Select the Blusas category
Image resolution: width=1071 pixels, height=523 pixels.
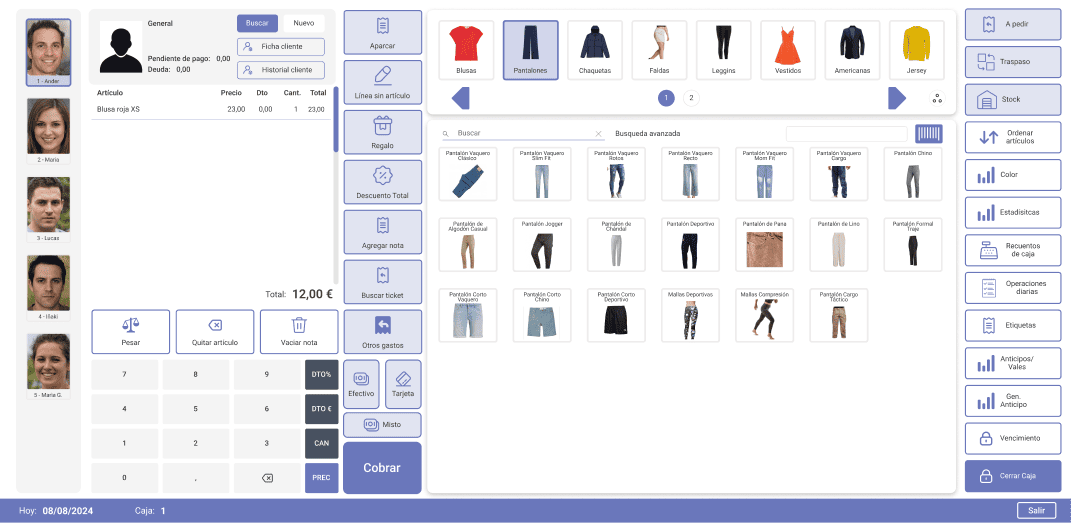(x=466, y=50)
